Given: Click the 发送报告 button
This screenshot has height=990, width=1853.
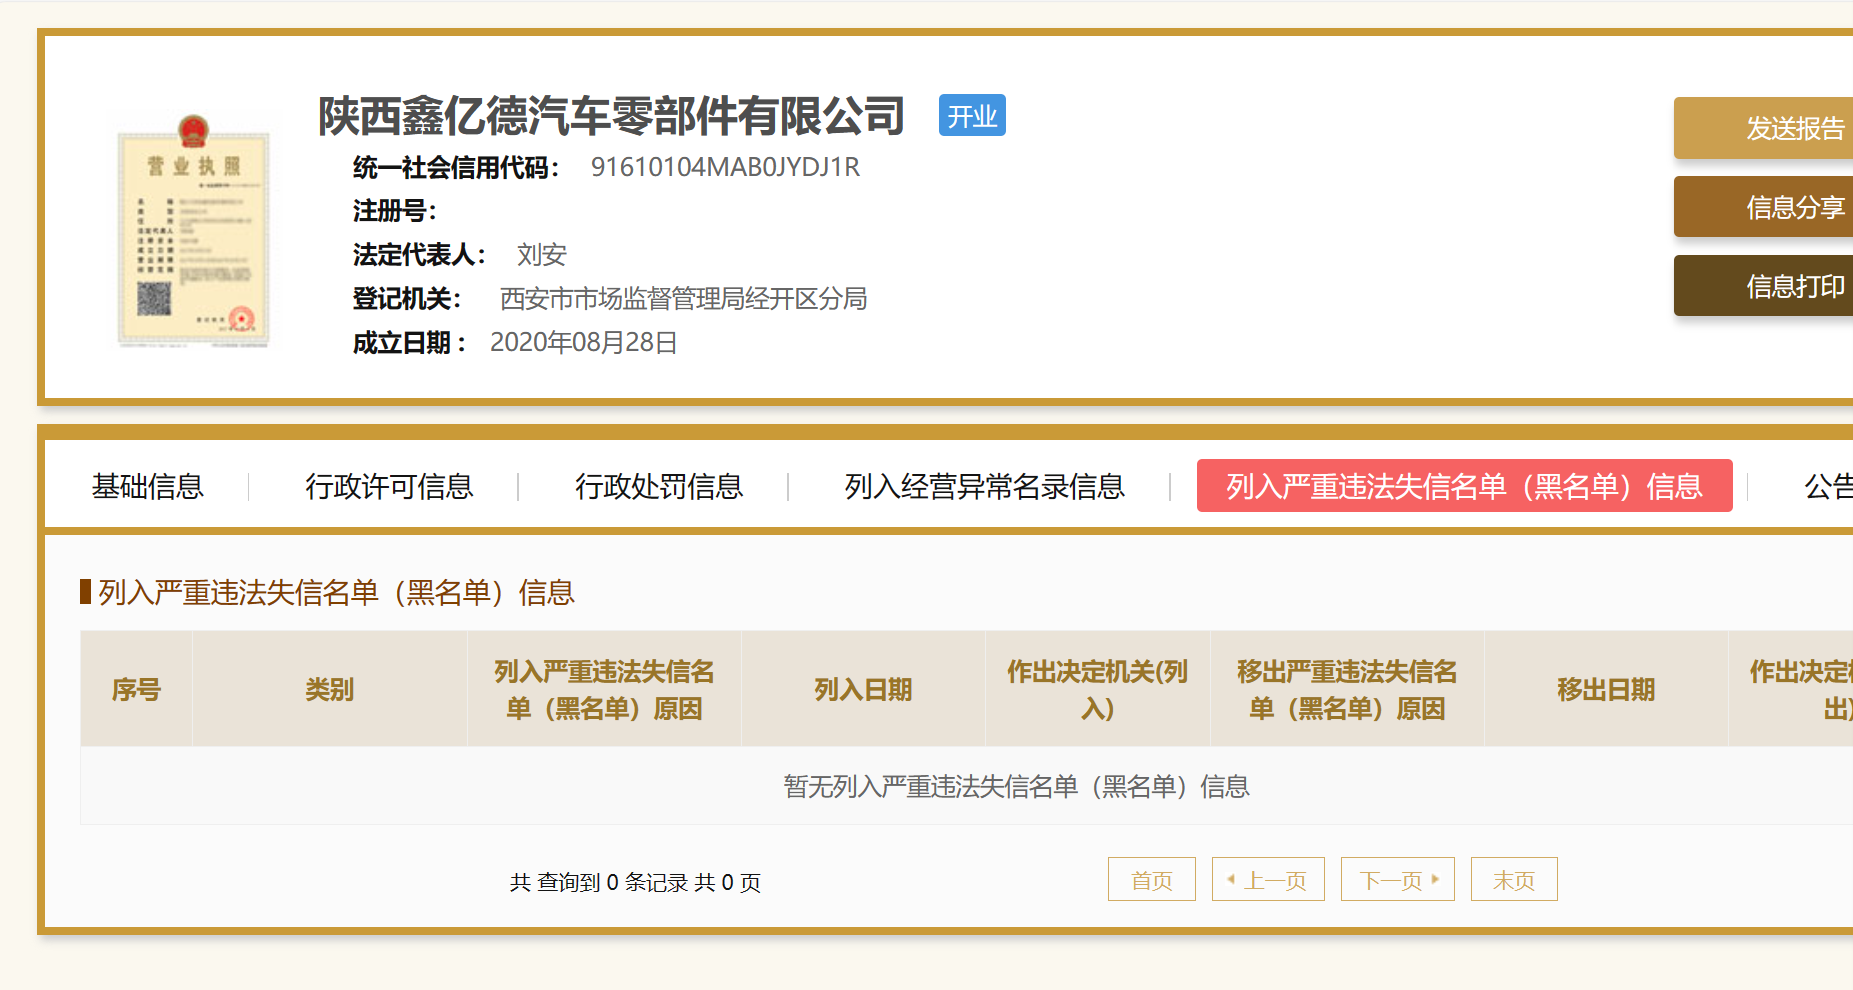Looking at the screenshot, I should [x=1764, y=128].
